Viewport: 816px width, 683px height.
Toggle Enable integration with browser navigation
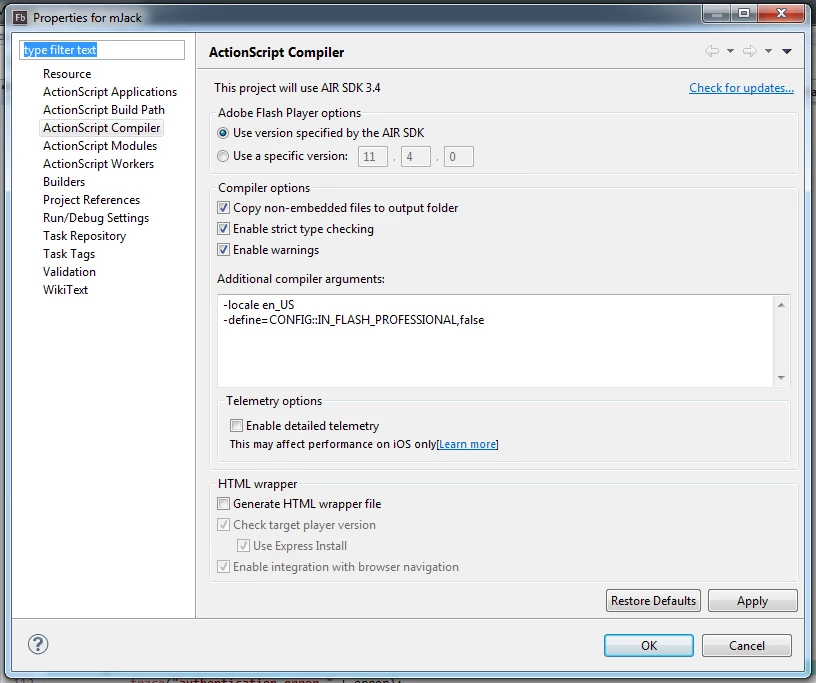223,566
